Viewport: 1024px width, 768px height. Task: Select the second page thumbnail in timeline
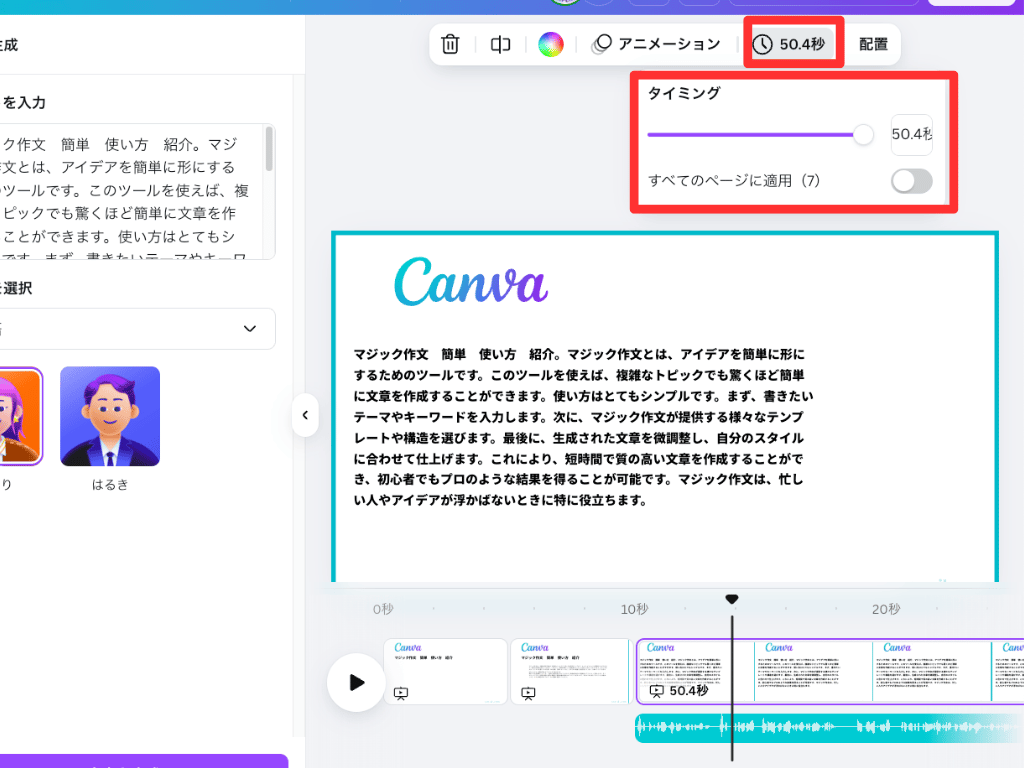click(x=570, y=671)
